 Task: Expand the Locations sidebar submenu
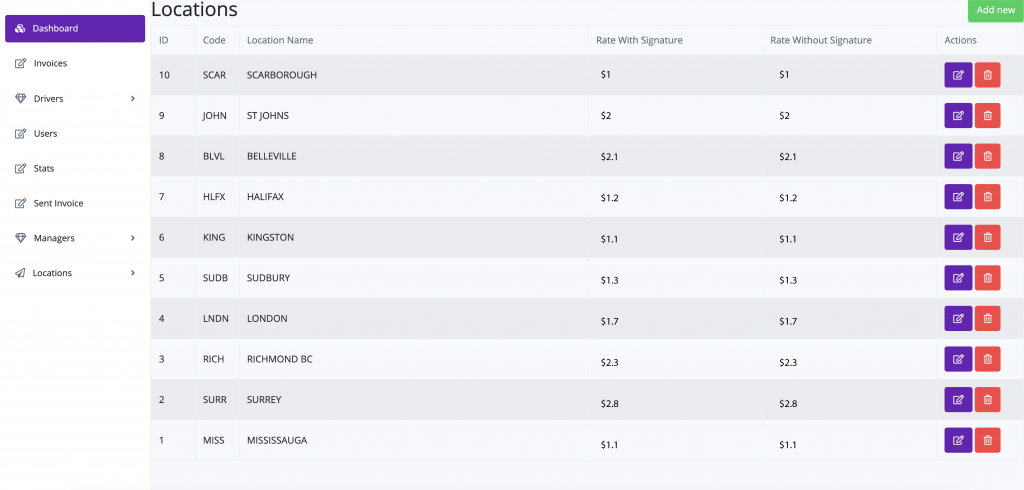(75, 273)
